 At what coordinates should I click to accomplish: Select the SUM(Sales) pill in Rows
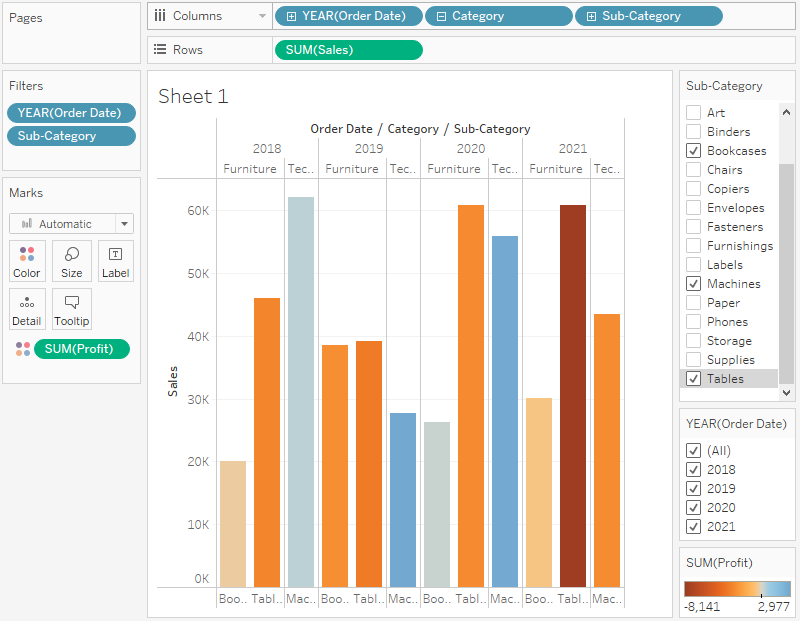(x=347, y=50)
